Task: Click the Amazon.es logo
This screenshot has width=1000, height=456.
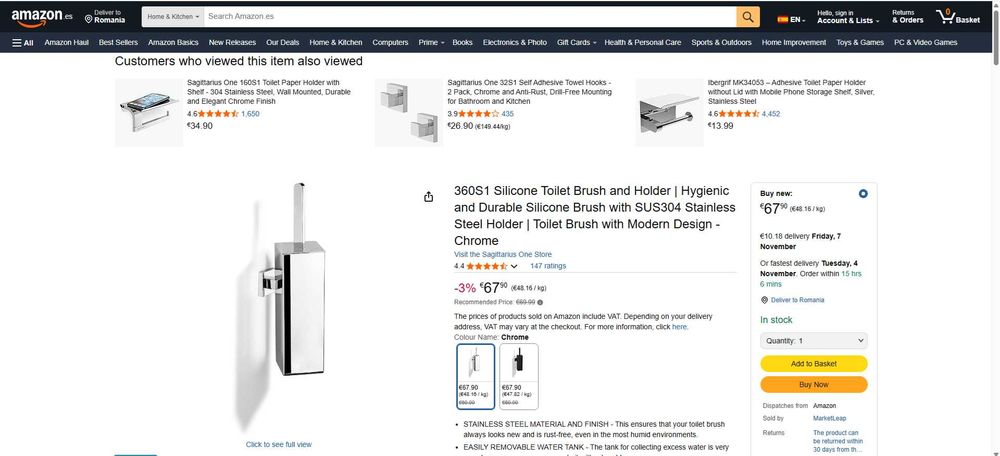Action: (x=43, y=18)
